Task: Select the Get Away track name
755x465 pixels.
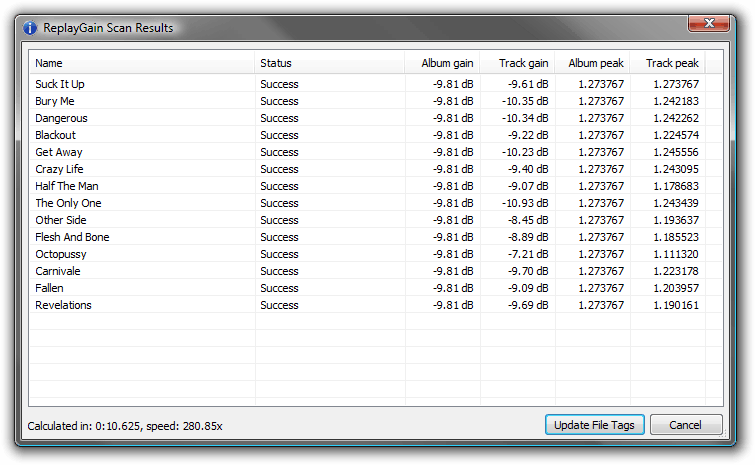Action: 59,152
